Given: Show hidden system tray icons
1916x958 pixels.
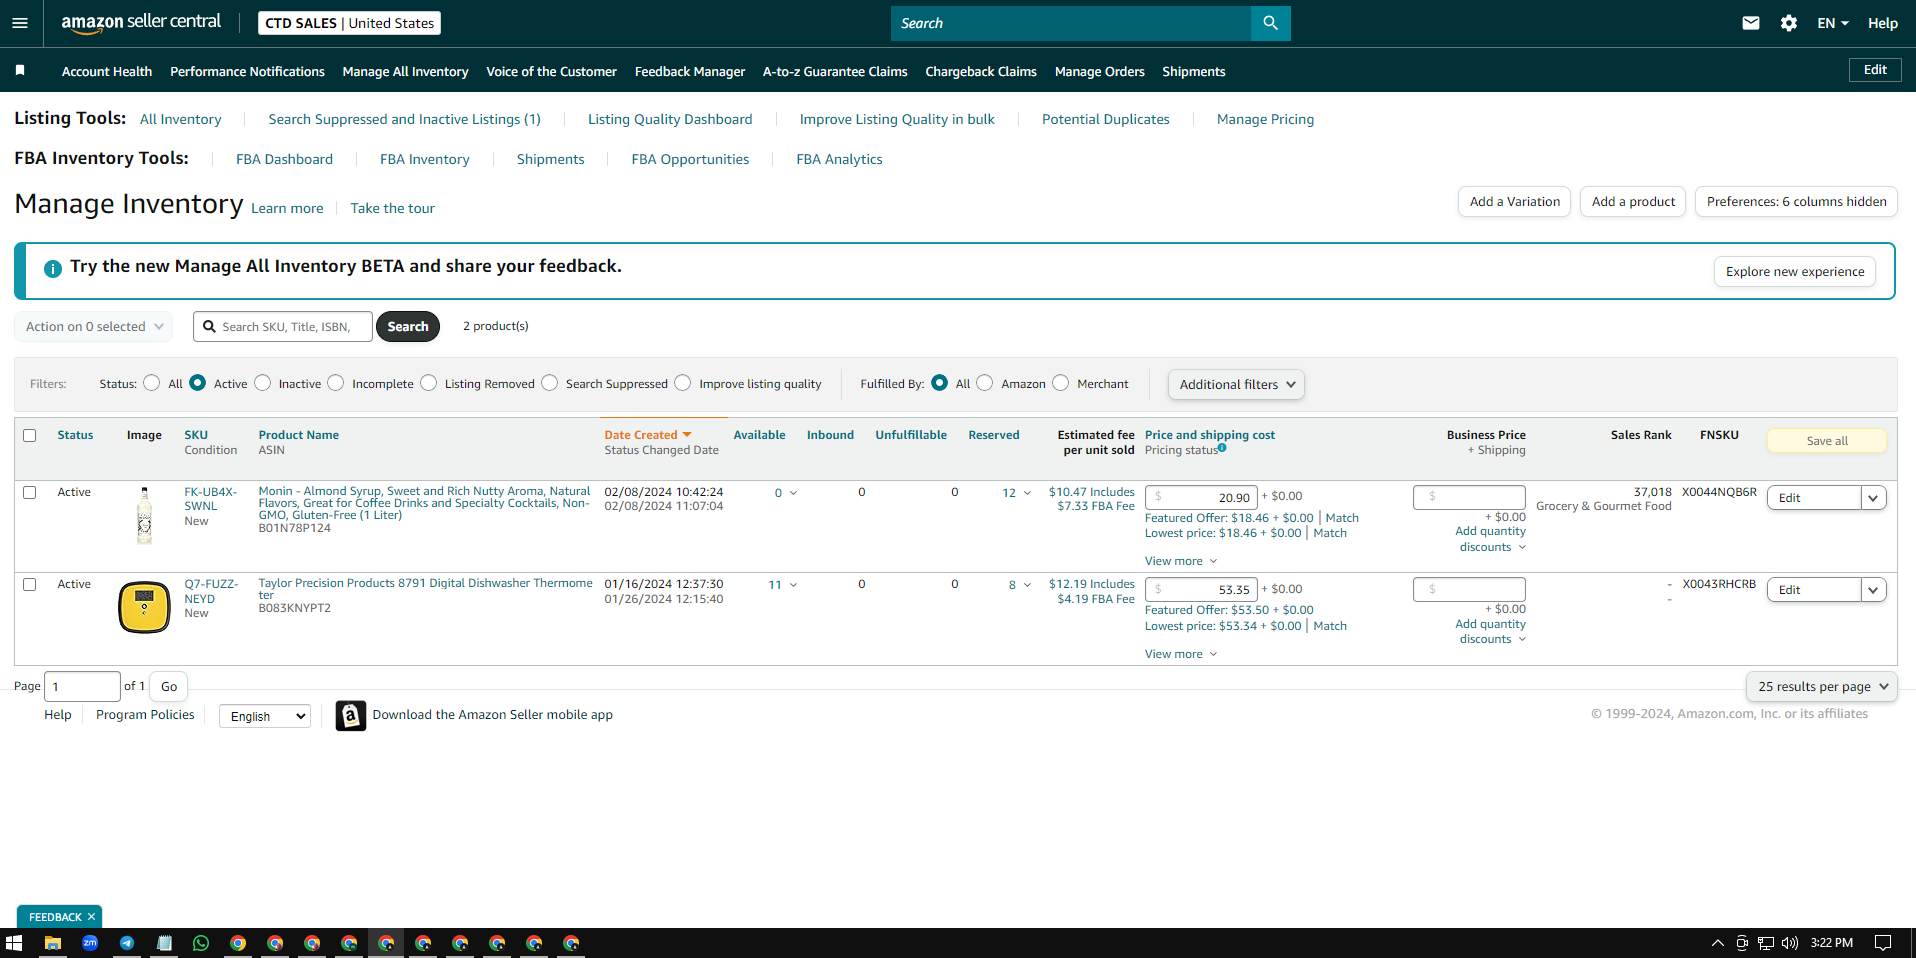Looking at the screenshot, I should click(1718, 943).
